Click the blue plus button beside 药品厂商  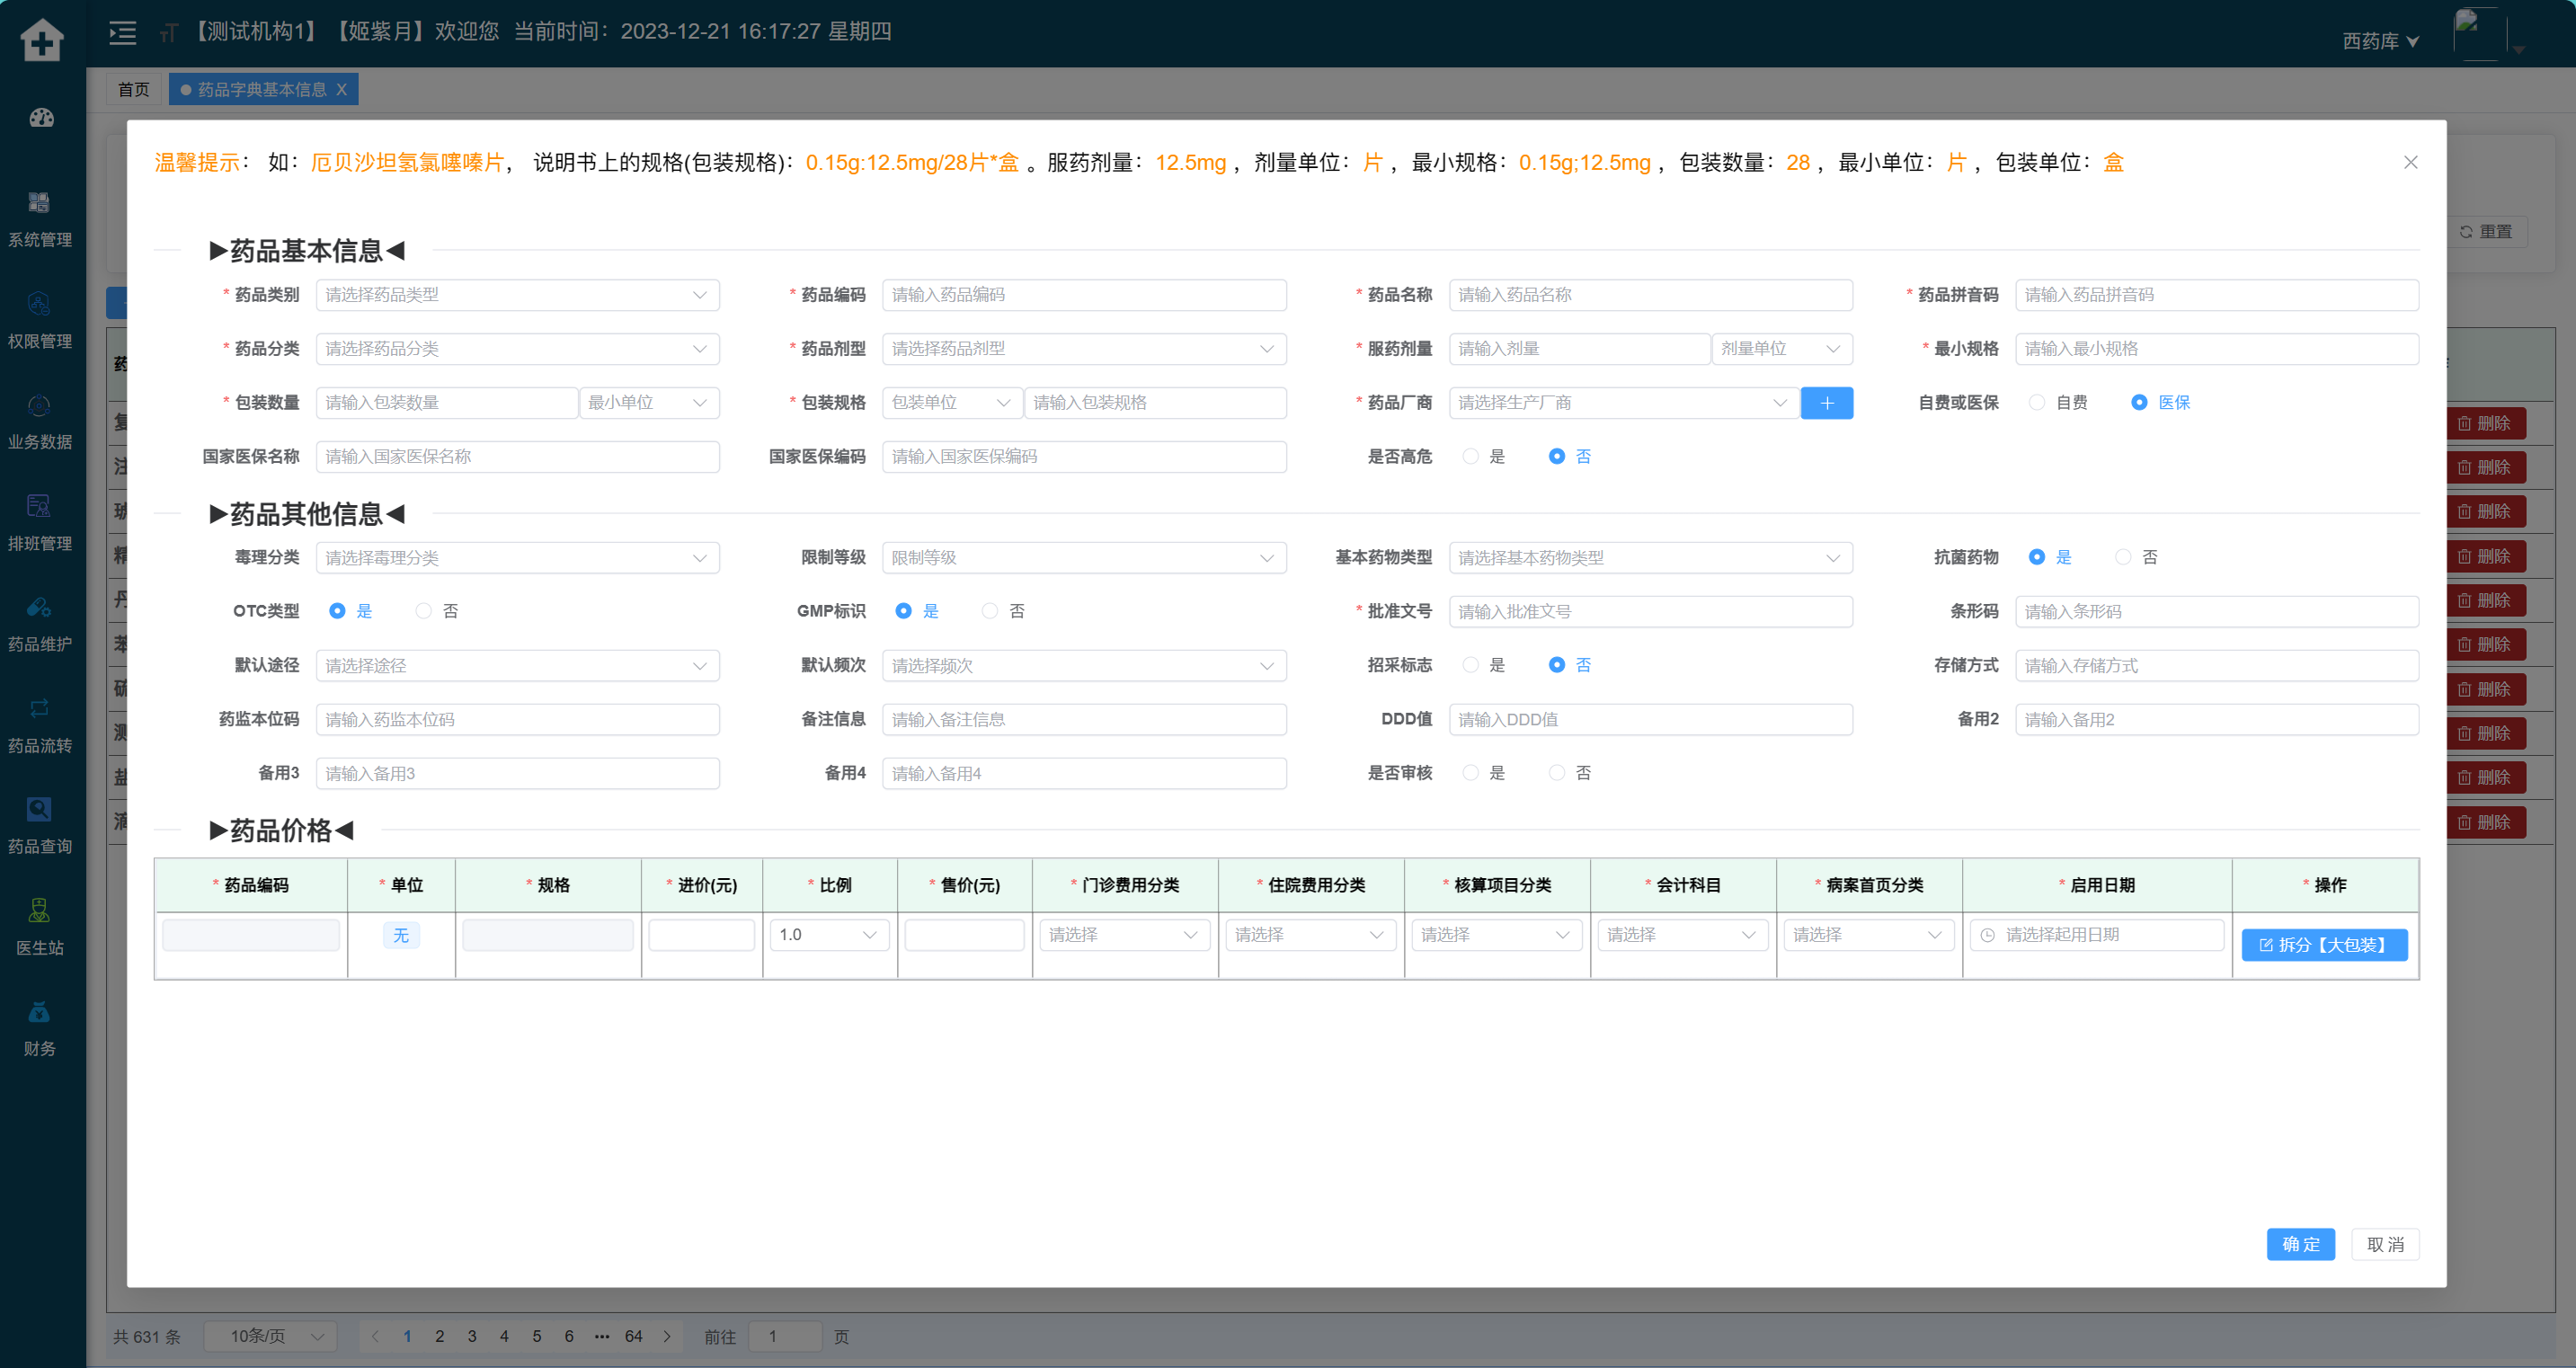(1826, 403)
